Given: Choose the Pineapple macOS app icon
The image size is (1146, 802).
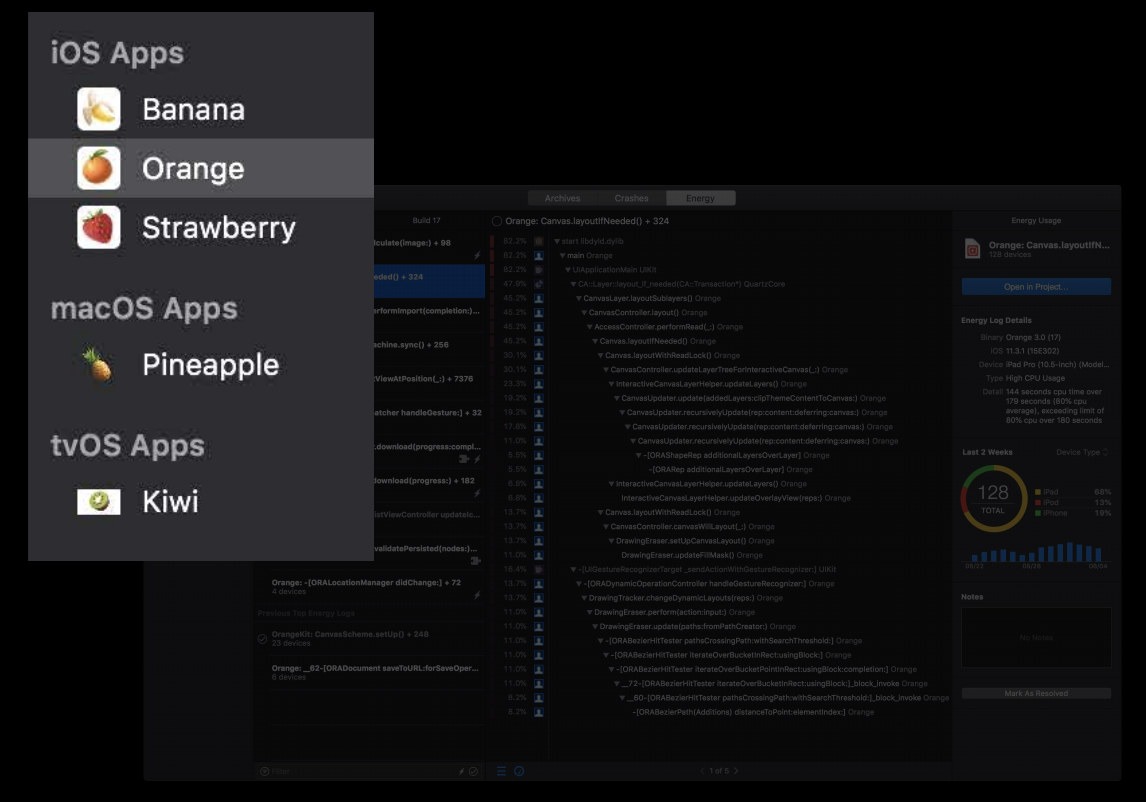Looking at the screenshot, I should point(99,364).
